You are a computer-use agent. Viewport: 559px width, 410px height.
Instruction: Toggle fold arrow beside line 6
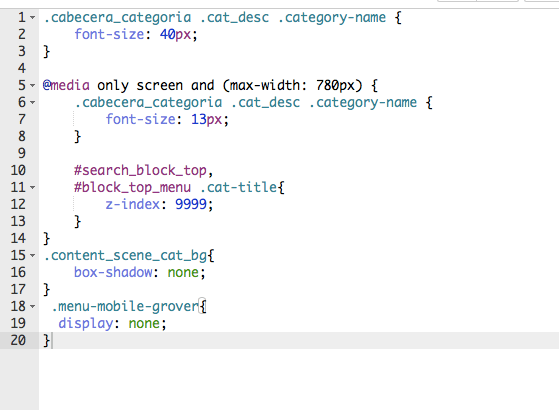click(x=32, y=103)
